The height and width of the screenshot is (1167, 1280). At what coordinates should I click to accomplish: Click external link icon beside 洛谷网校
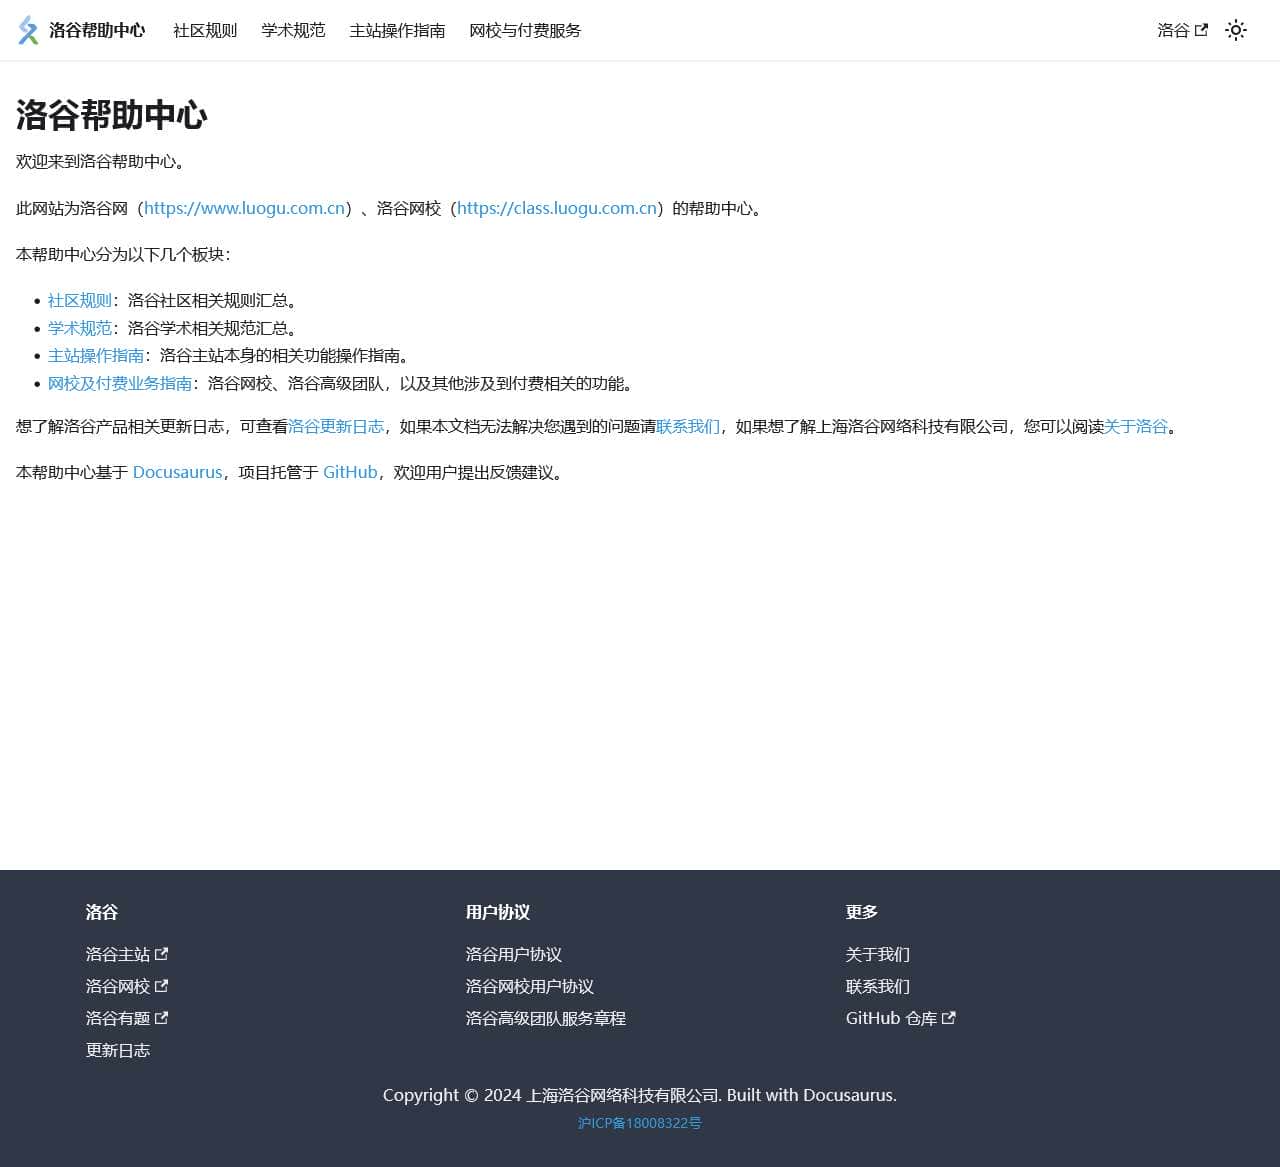[x=161, y=986]
